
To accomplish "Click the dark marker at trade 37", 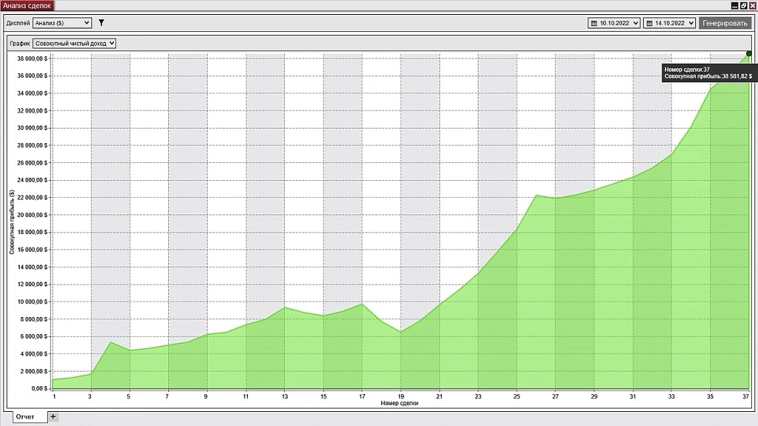I will (x=748, y=54).
